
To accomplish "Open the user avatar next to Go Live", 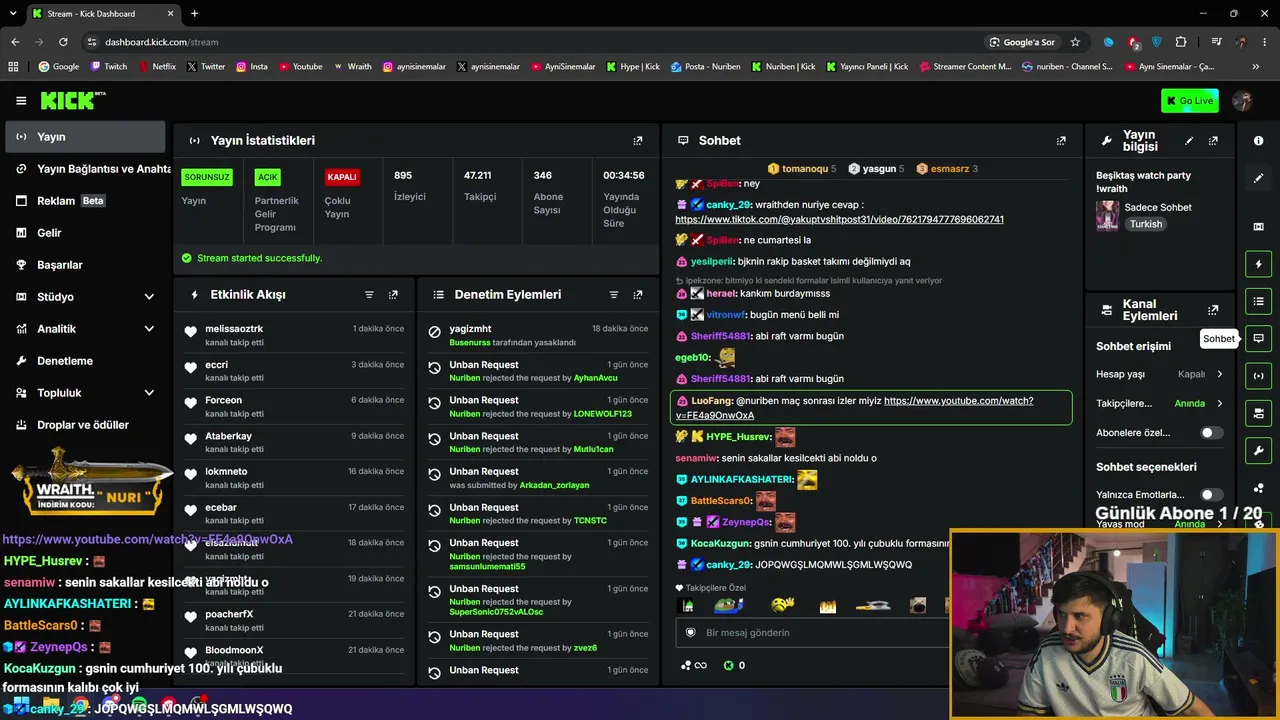I will pyautogui.click(x=1243, y=100).
